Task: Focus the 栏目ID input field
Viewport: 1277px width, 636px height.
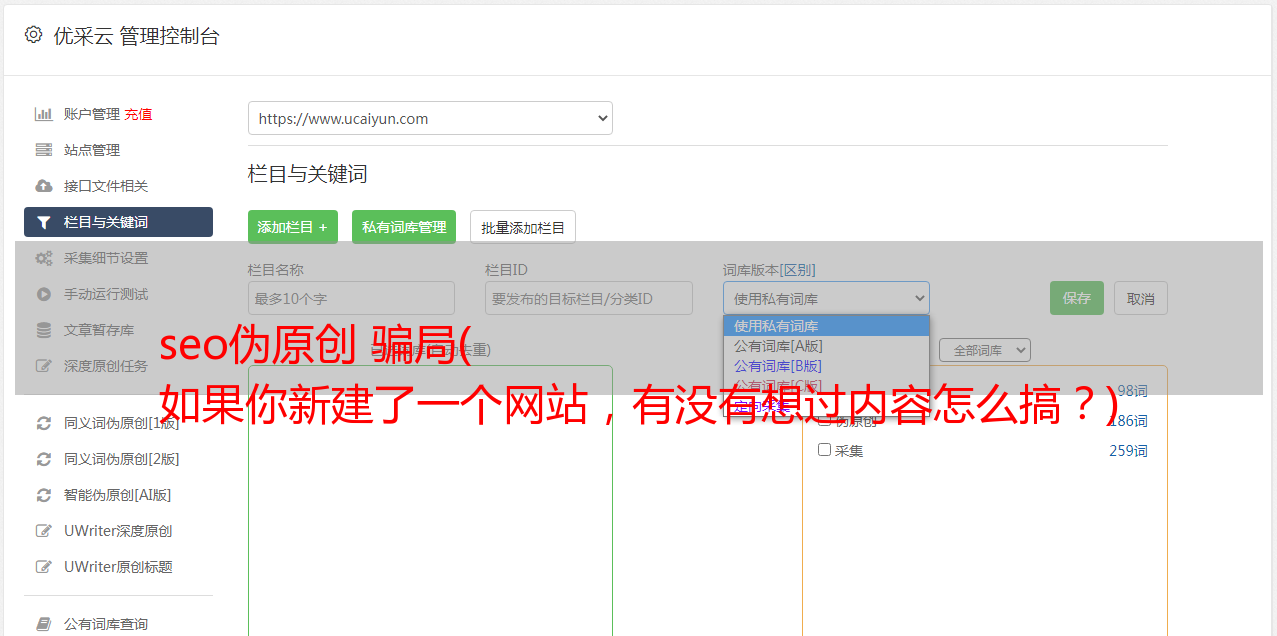Action: [x=589, y=298]
